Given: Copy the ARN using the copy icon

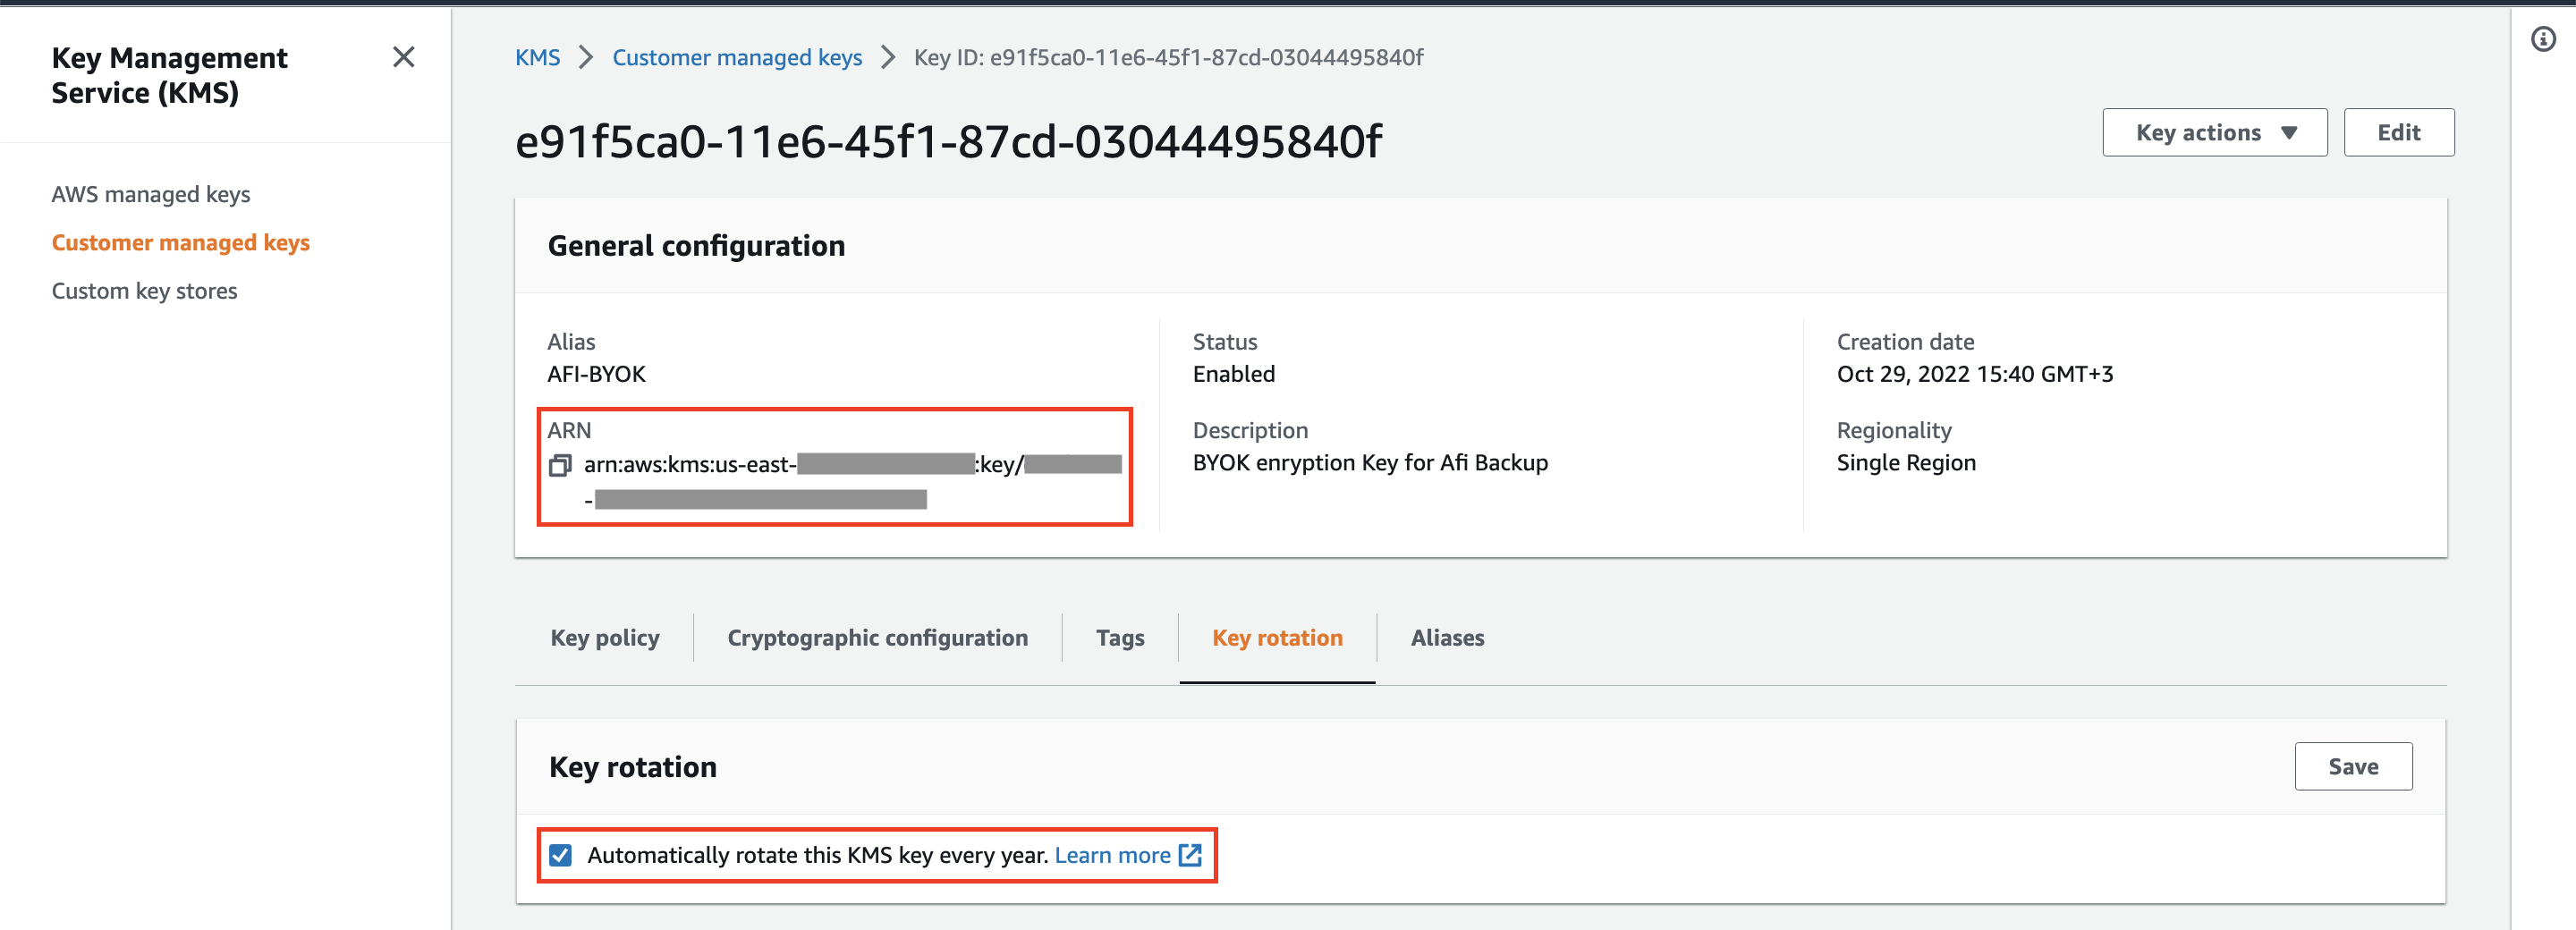Looking at the screenshot, I should point(560,465).
